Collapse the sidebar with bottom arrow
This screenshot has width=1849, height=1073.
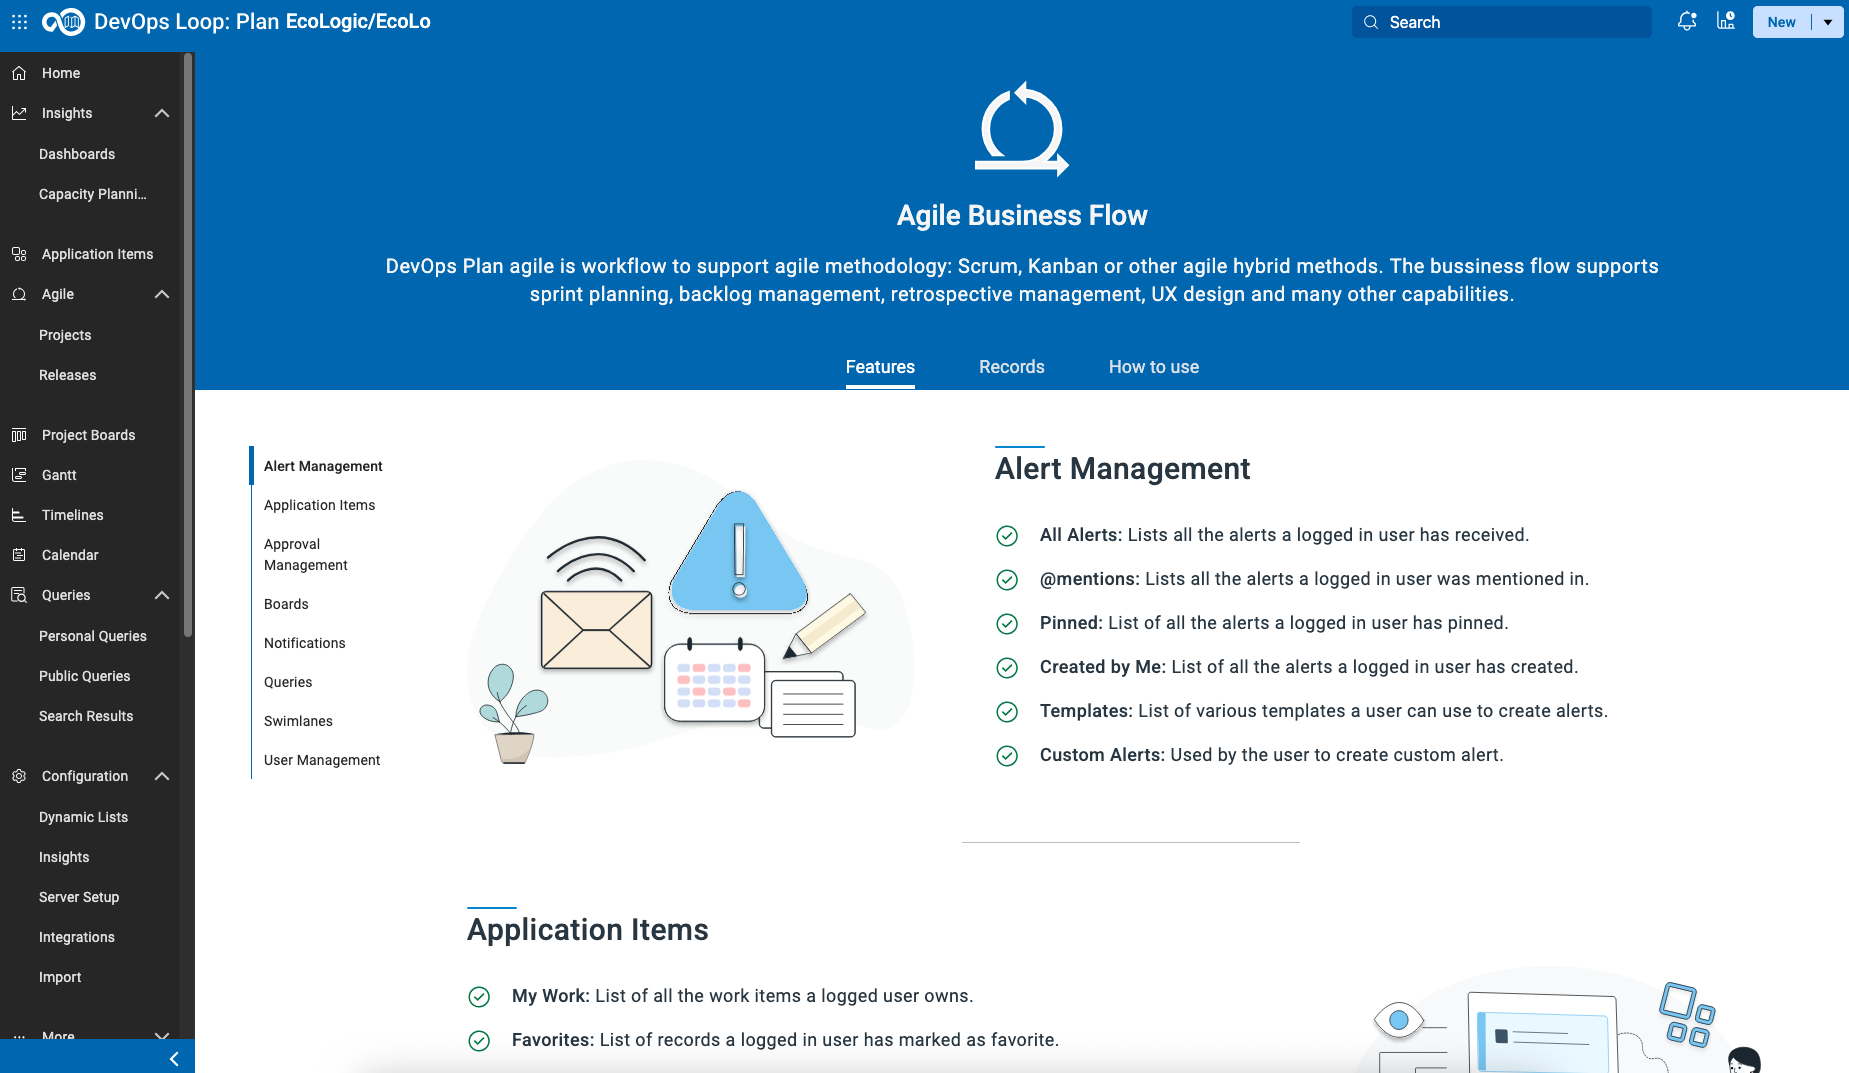(174, 1058)
